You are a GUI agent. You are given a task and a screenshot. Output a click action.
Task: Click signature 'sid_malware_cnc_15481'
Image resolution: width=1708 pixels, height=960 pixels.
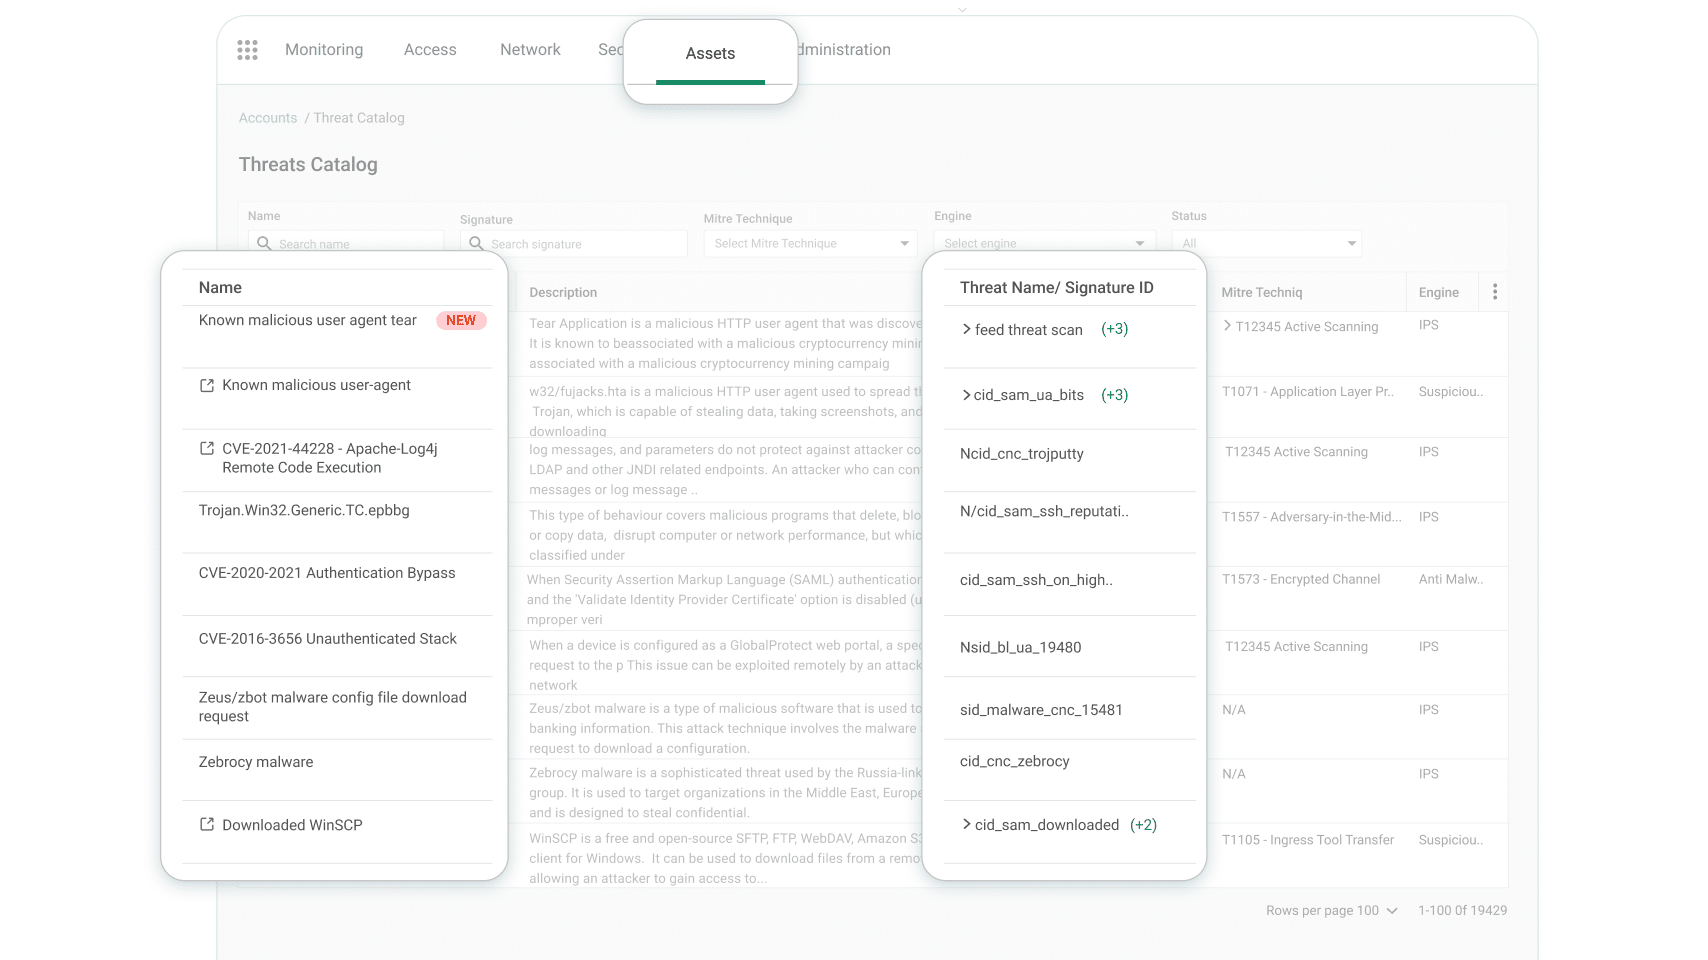click(x=1041, y=710)
